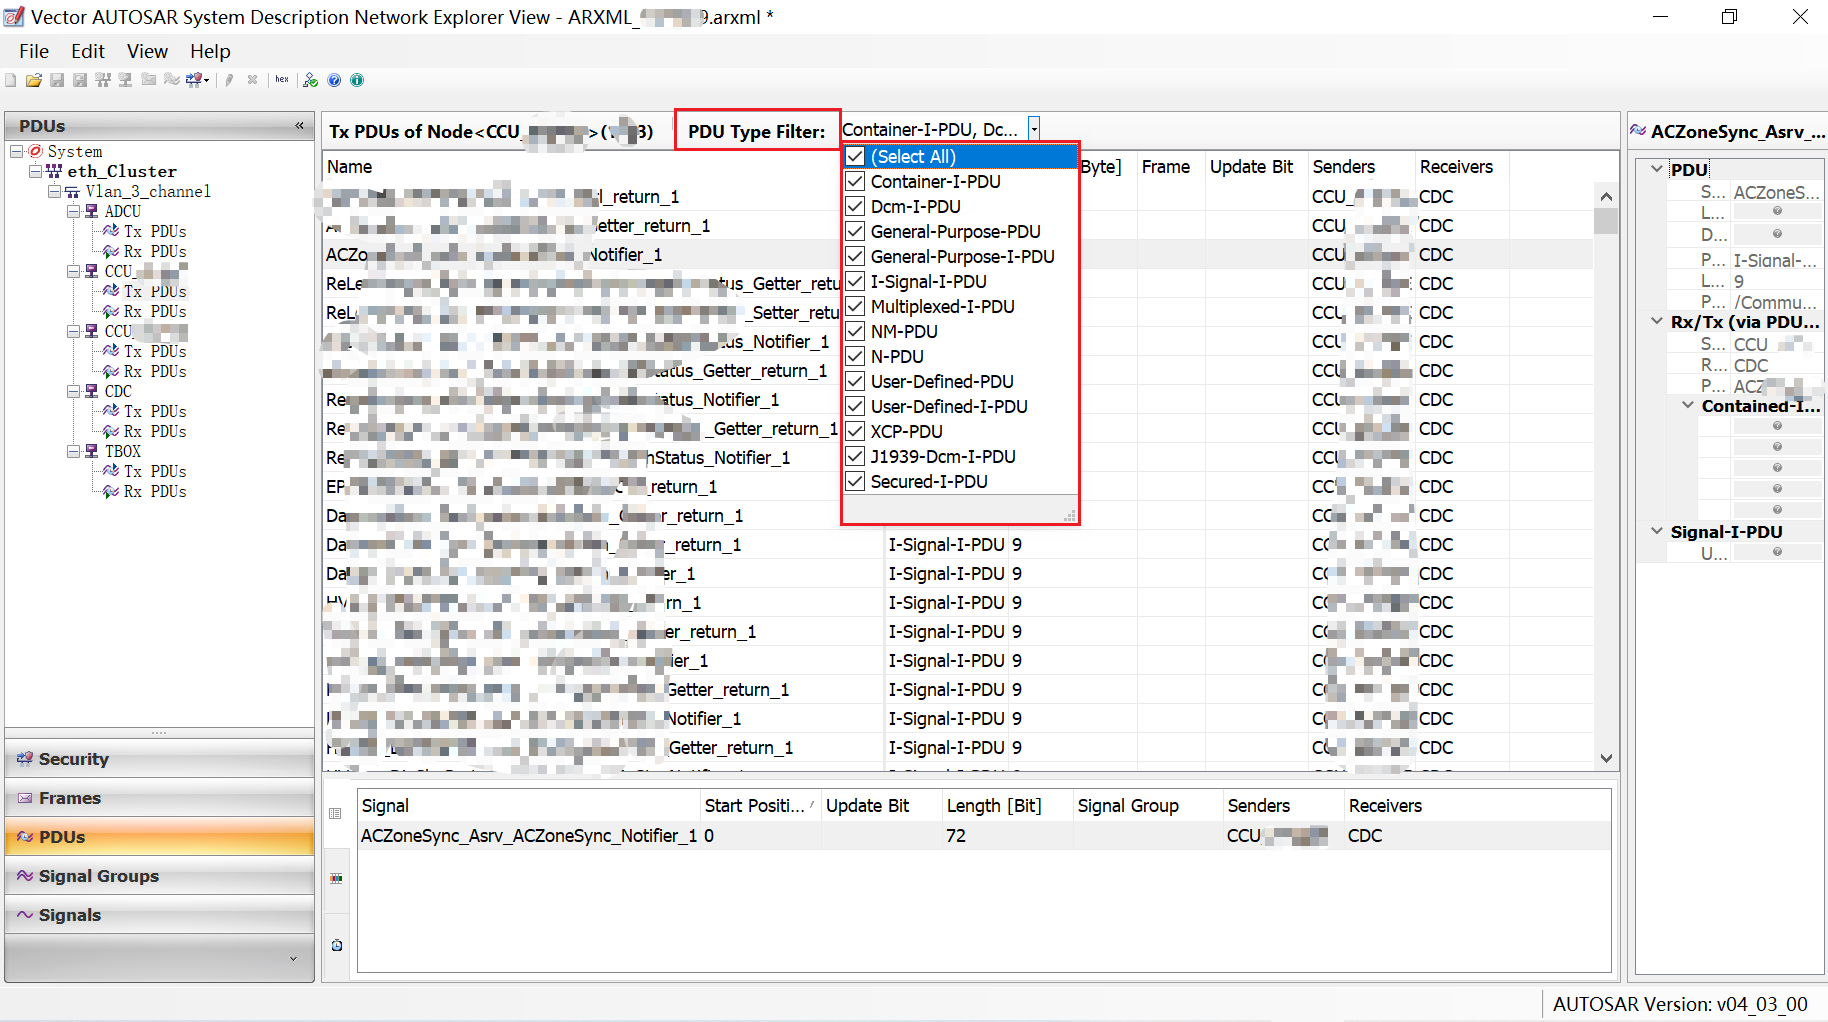Select Rx PDUs icon under TBOX
The width and height of the screenshot is (1828, 1022).
click(111, 491)
